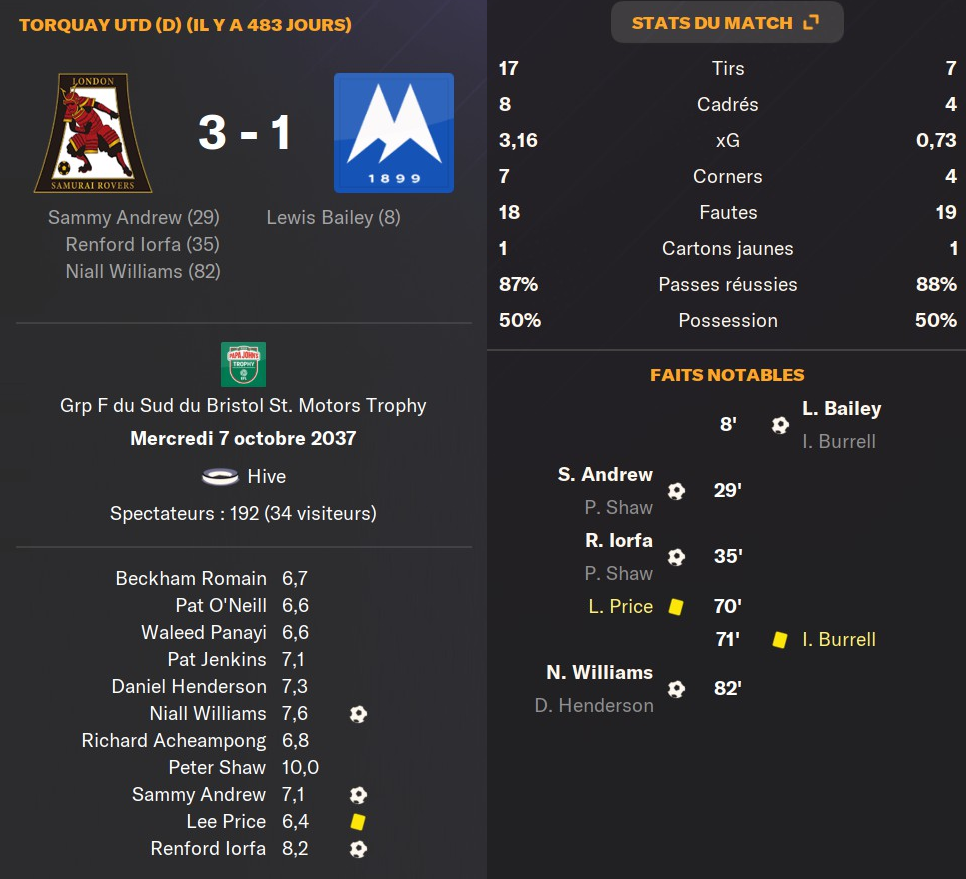Viewport: 966px width, 879px height.
Task: Click goal icon in Renford Iorfa's rating row
Action: [x=357, y=849]
